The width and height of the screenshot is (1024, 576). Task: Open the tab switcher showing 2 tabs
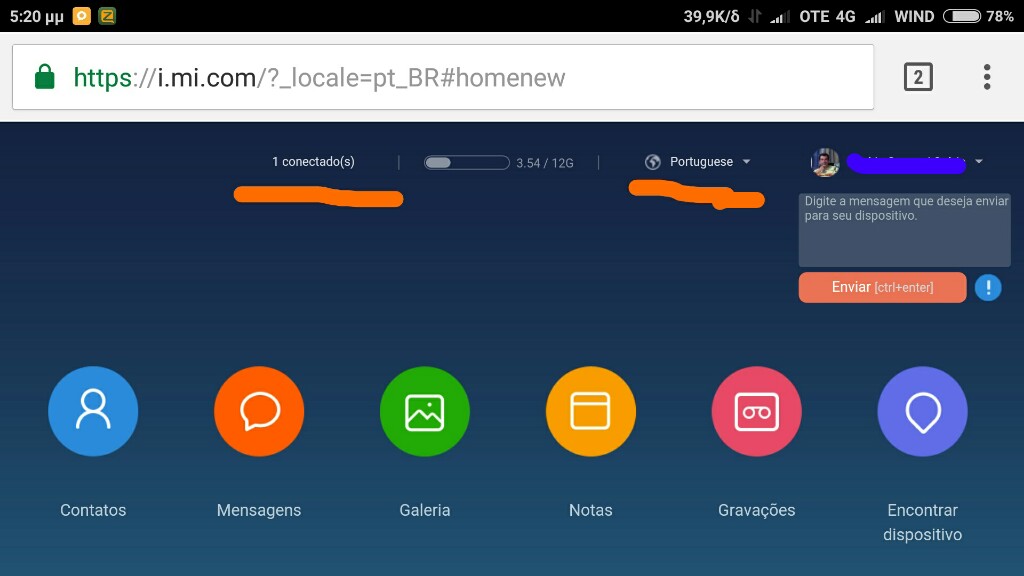coord(918,77)
